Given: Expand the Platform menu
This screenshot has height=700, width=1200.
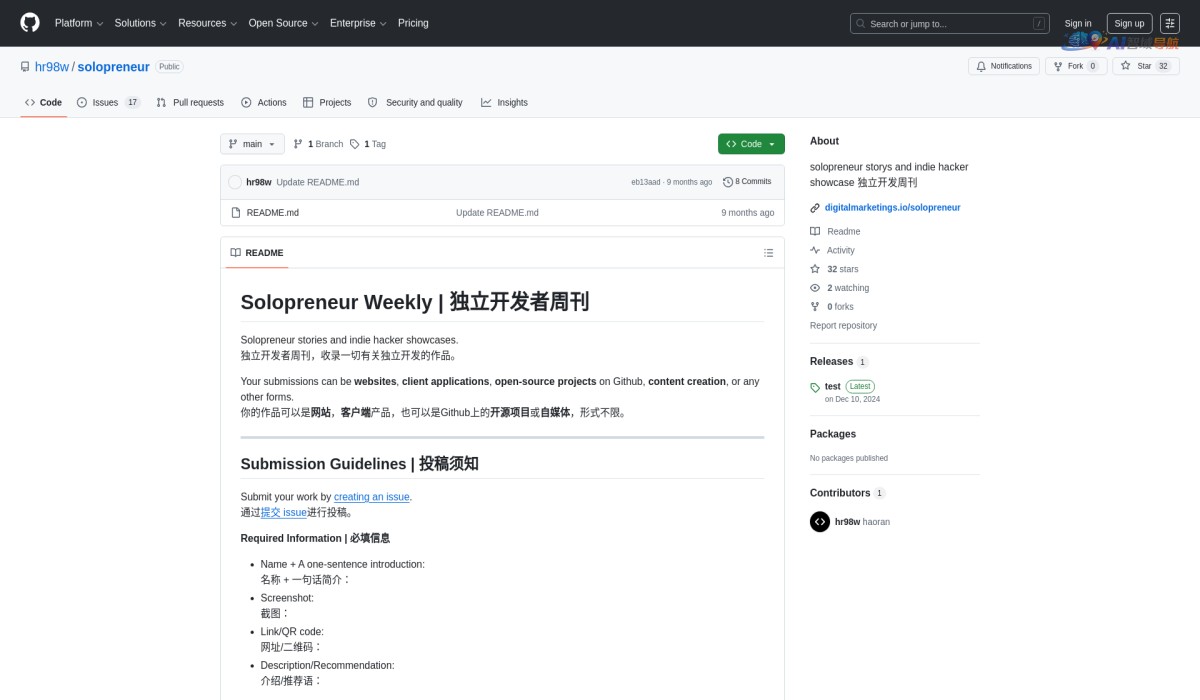Looking at the screenshot, I should pyautogui.click(x=79, y=23).
